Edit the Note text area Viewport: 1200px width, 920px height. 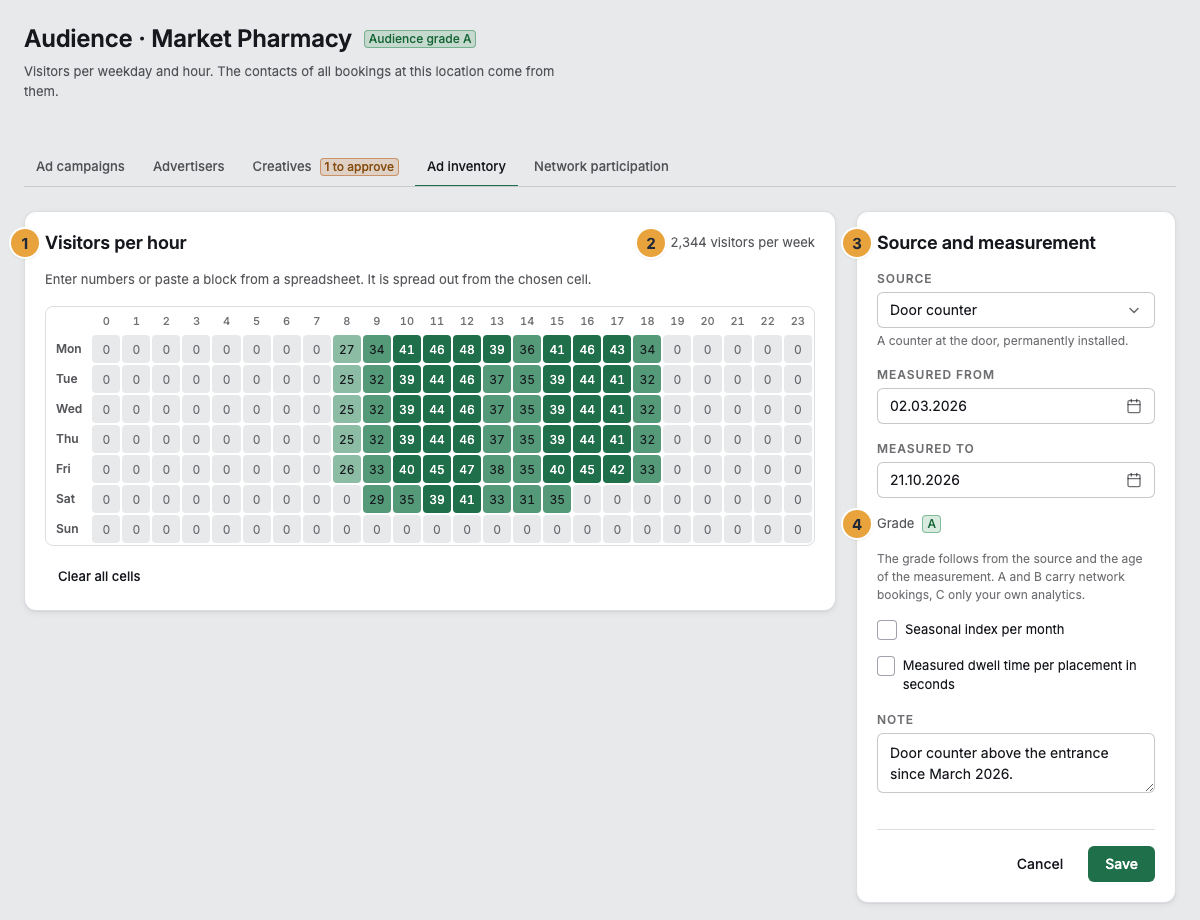pyautogui.click(x=1016, y=763)
